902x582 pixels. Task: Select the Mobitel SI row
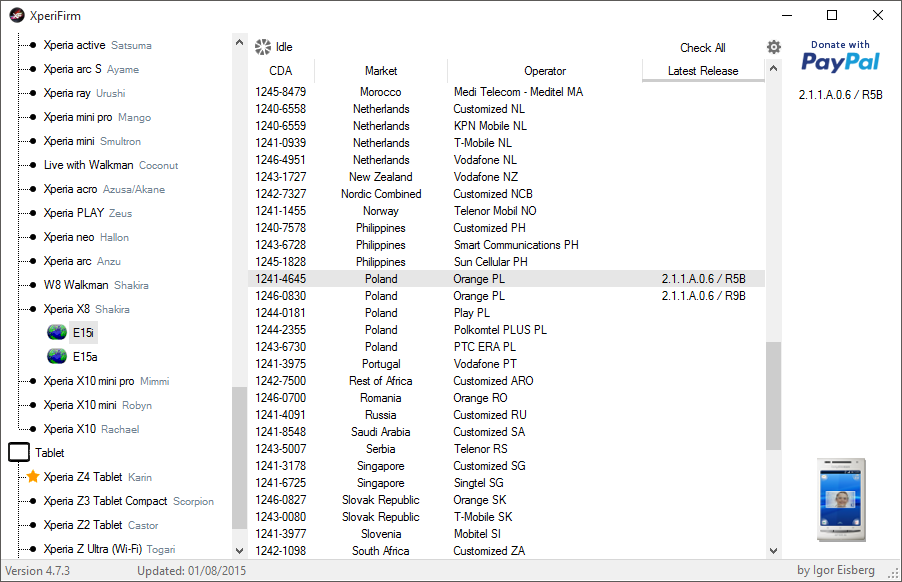(x=506, y=534)
